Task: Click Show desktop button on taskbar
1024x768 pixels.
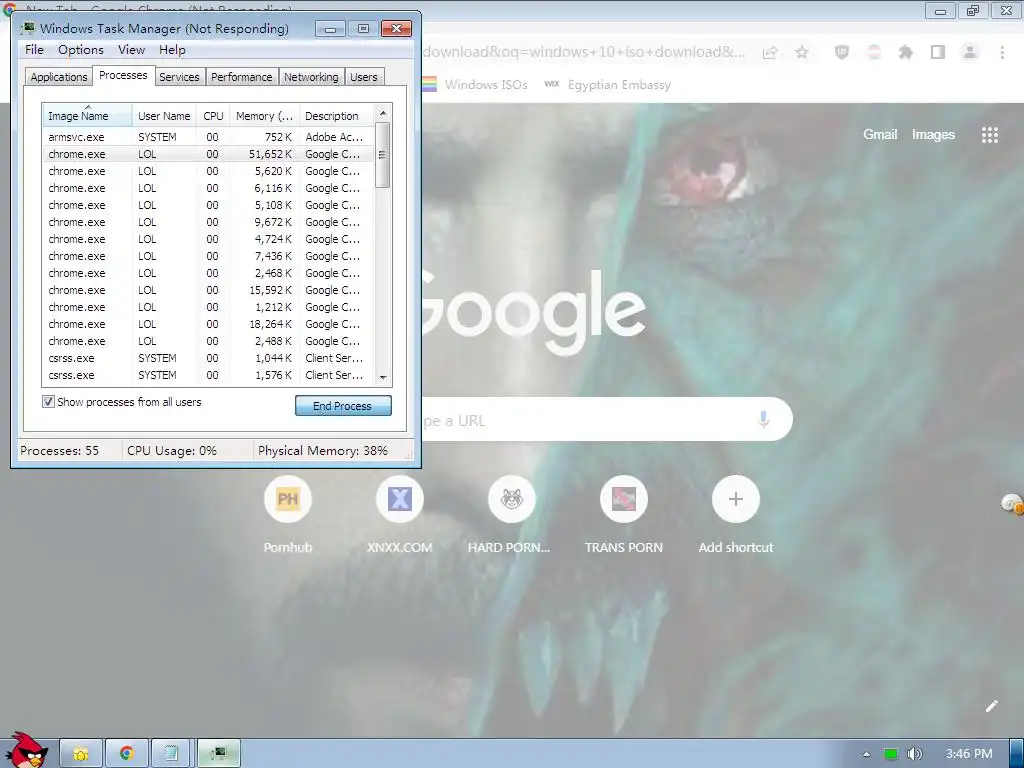Action: point(1017,754)
